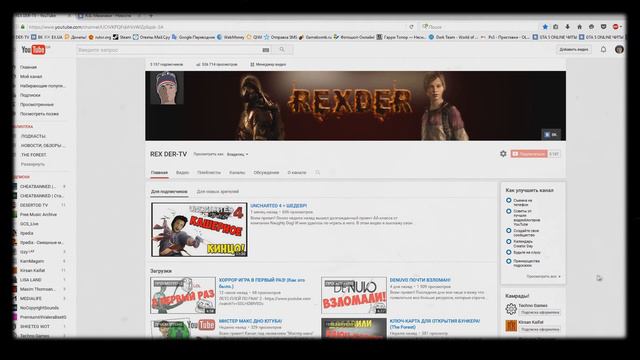The height and width of the screenshot is (360, 640).
Task: Open the notifications bell
Action: coord(603,49)
